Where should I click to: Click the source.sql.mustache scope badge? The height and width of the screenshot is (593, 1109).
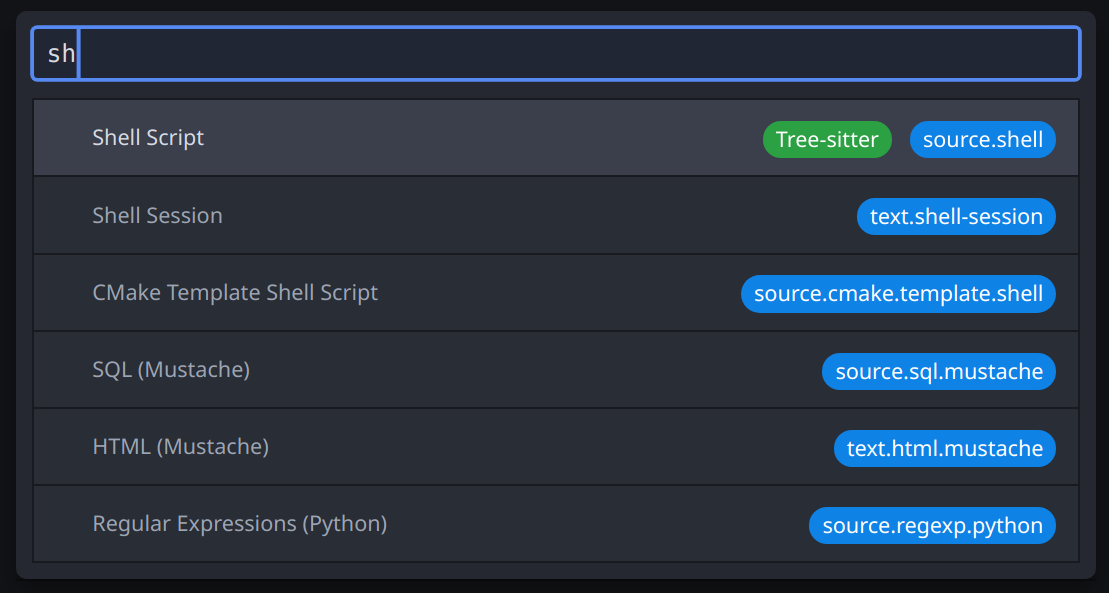coord(938,372)
